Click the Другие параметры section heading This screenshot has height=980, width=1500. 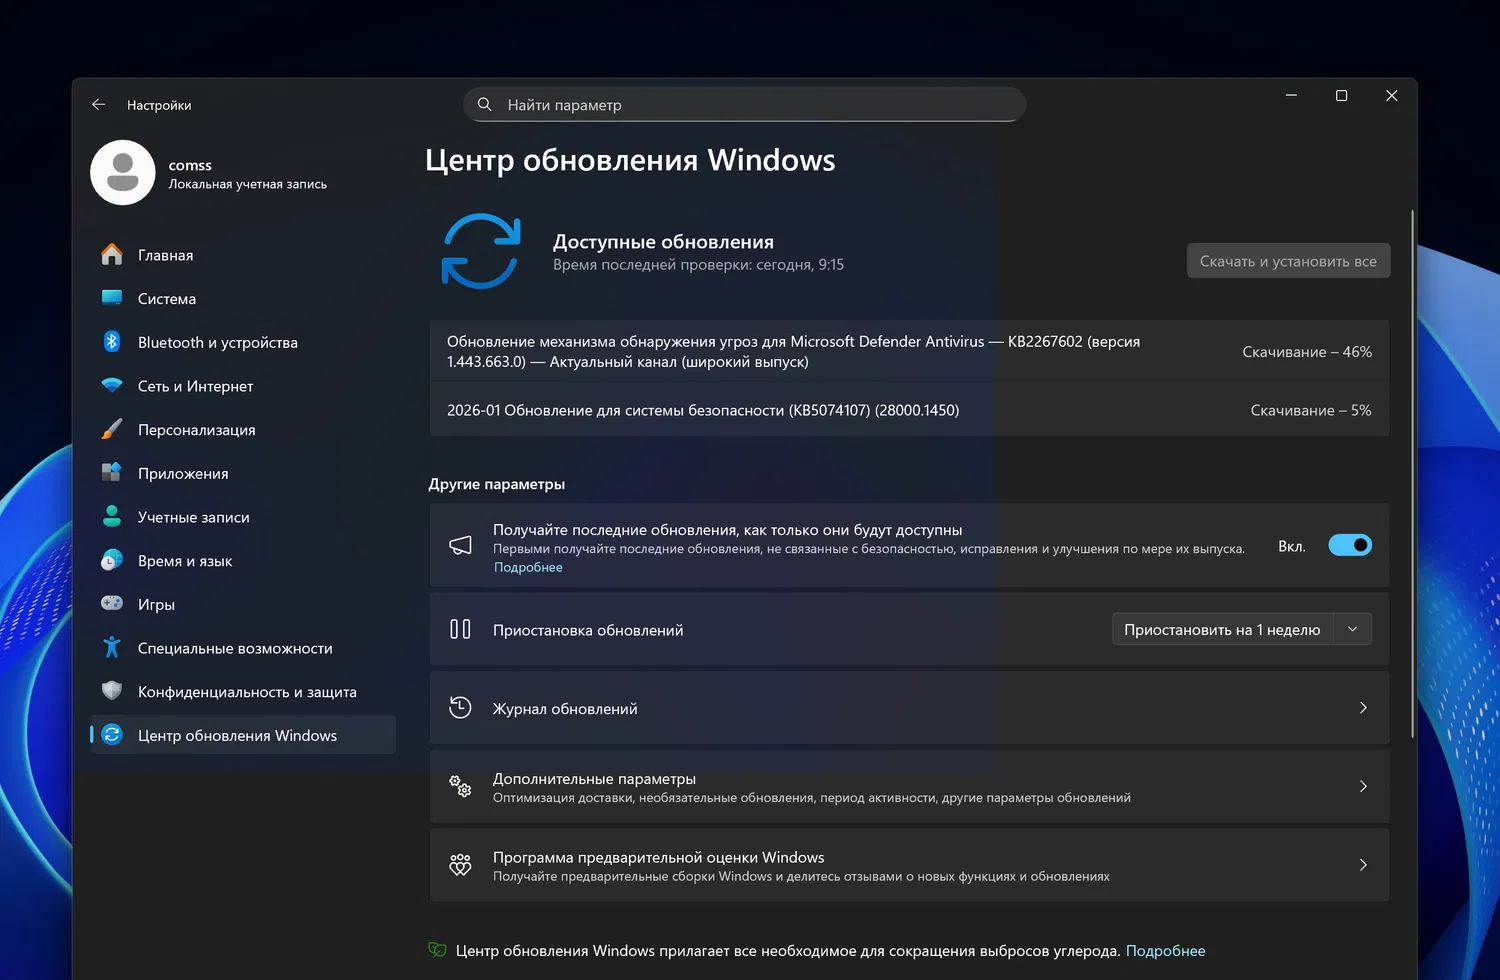click(497, 484)
